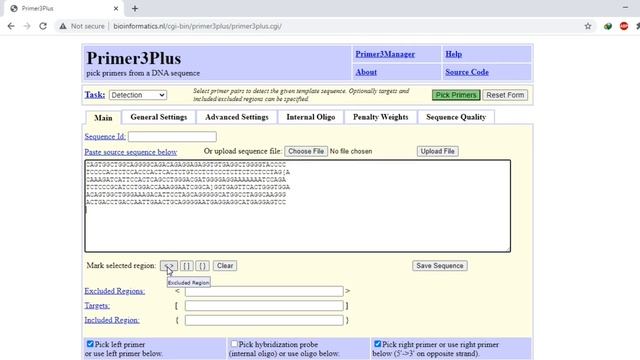Viewport: 640px width, 360px height.
Task: Click the Pick Primers button
Action: (x=456, y=95)
